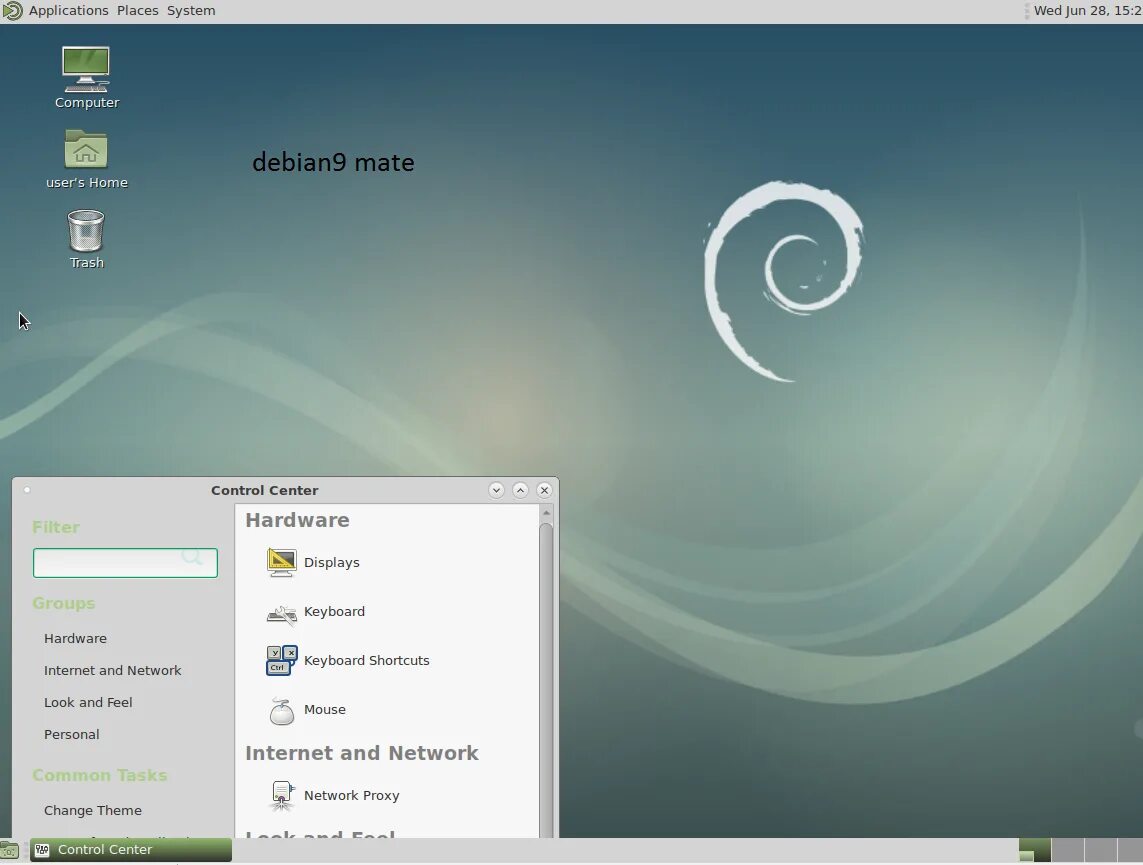The image size is (1143, 865).
Task: Click the Control Center window menu dot
Action: pos(27,490)
